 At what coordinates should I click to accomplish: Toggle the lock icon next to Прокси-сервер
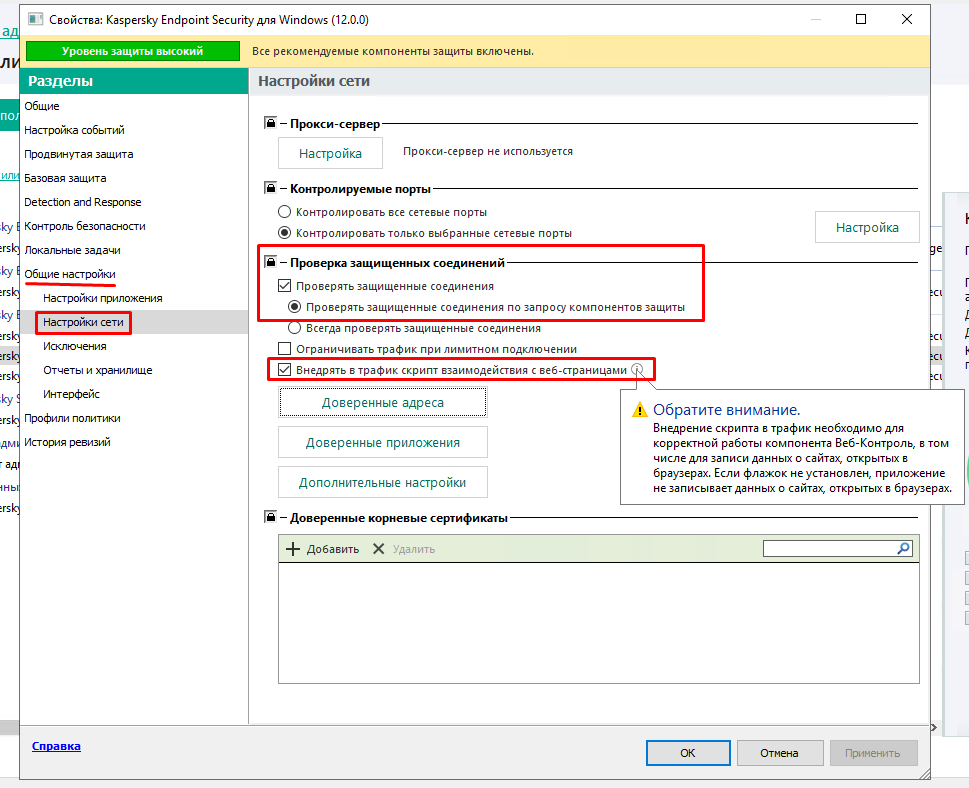coord(270,122)
